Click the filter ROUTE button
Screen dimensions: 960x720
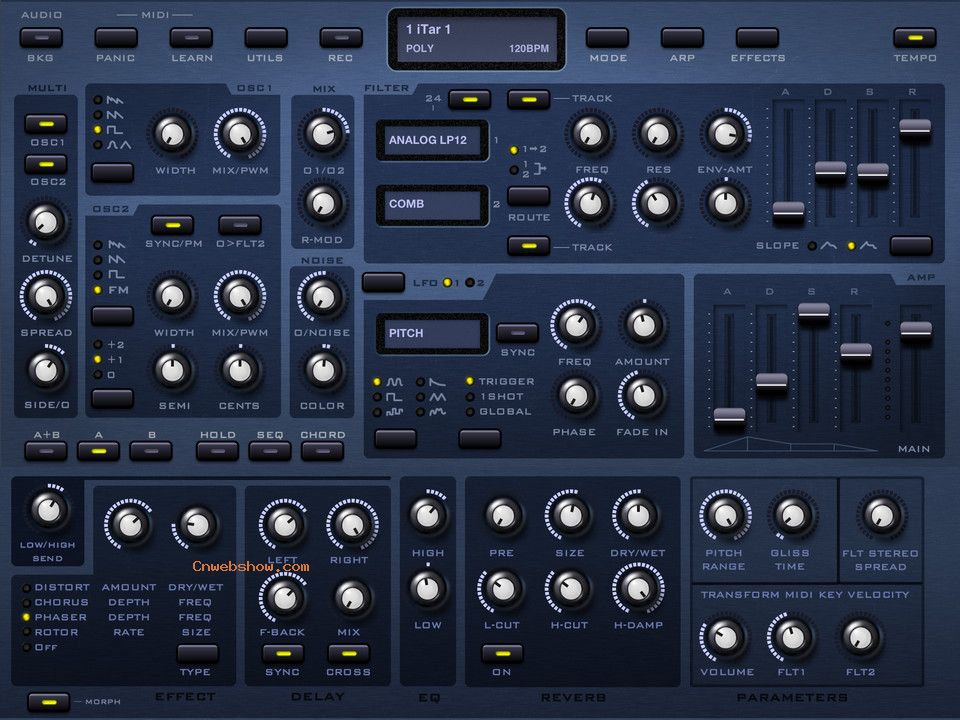[x=529, y=196]
